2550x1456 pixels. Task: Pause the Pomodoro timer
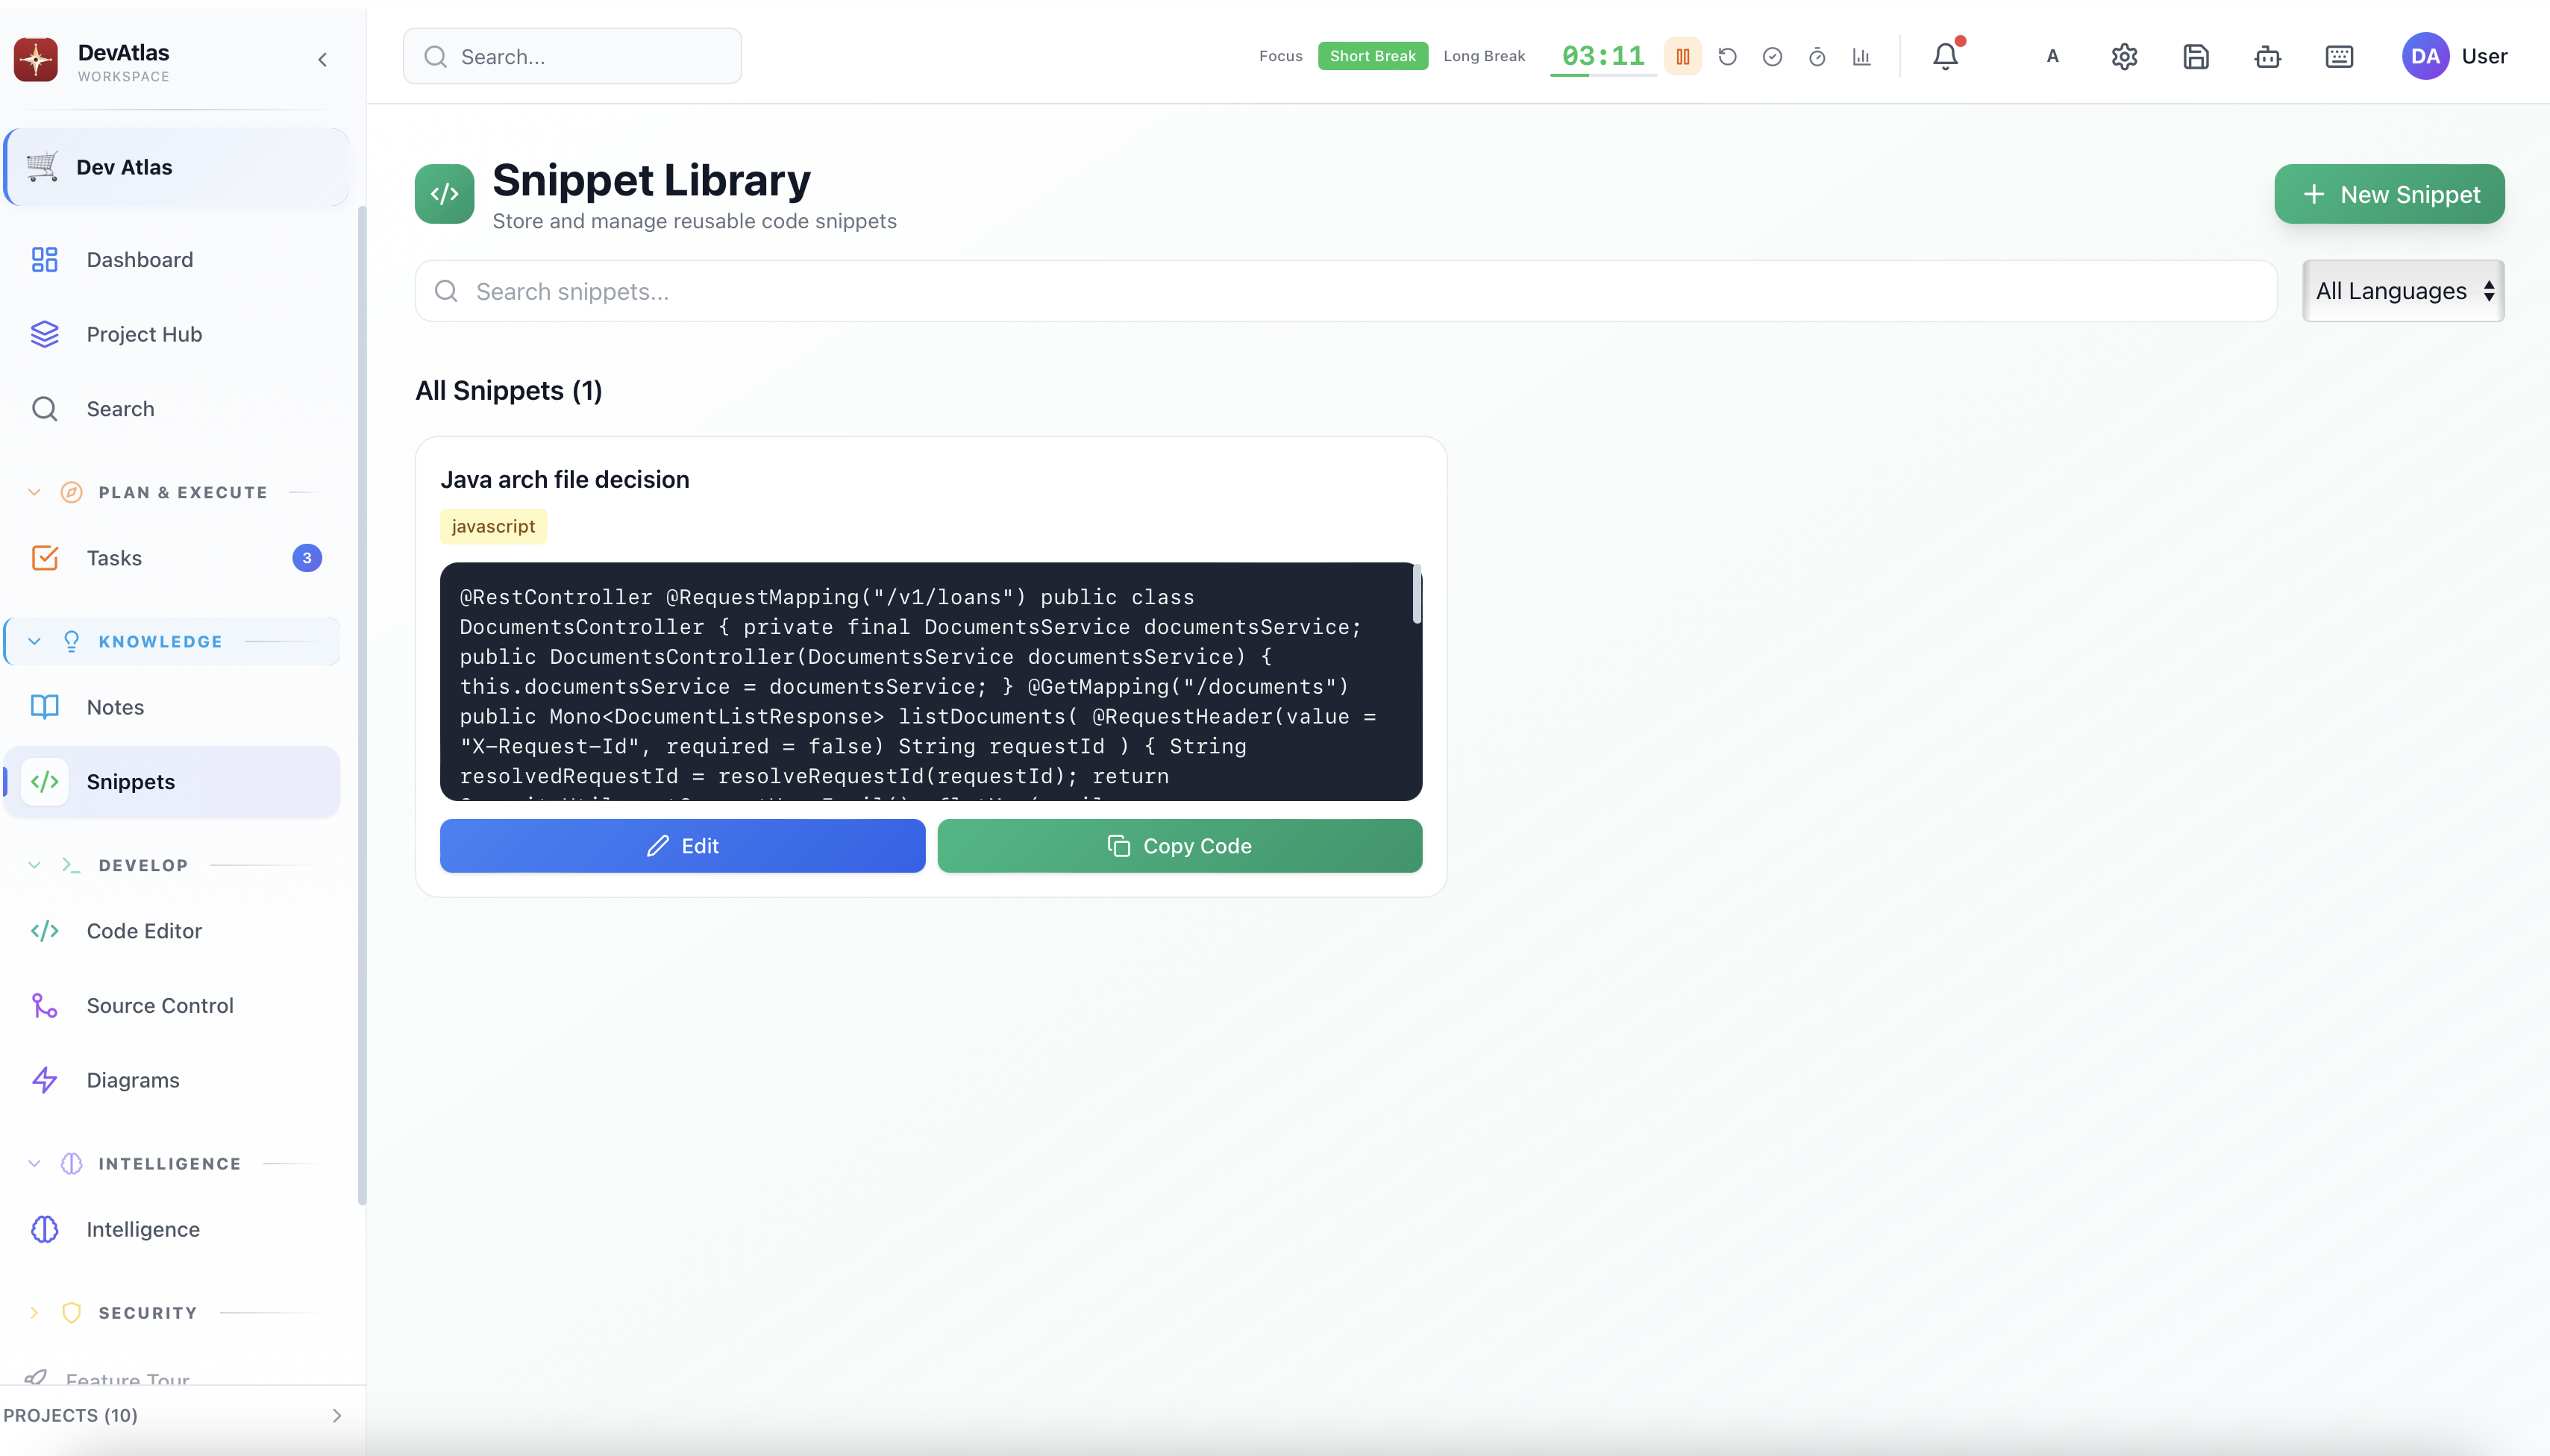tap(1682, 56)
